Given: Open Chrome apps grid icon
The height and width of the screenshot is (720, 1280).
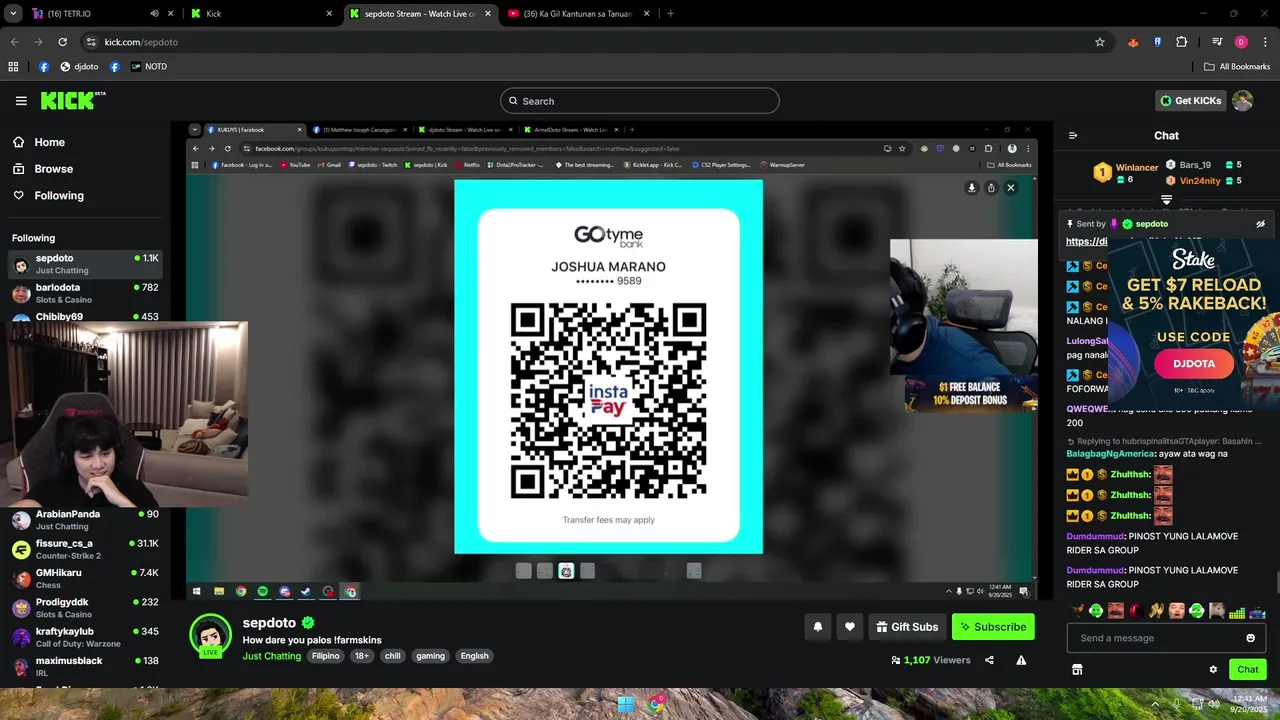Looking at the screenshot, I should tap(13, 67).
